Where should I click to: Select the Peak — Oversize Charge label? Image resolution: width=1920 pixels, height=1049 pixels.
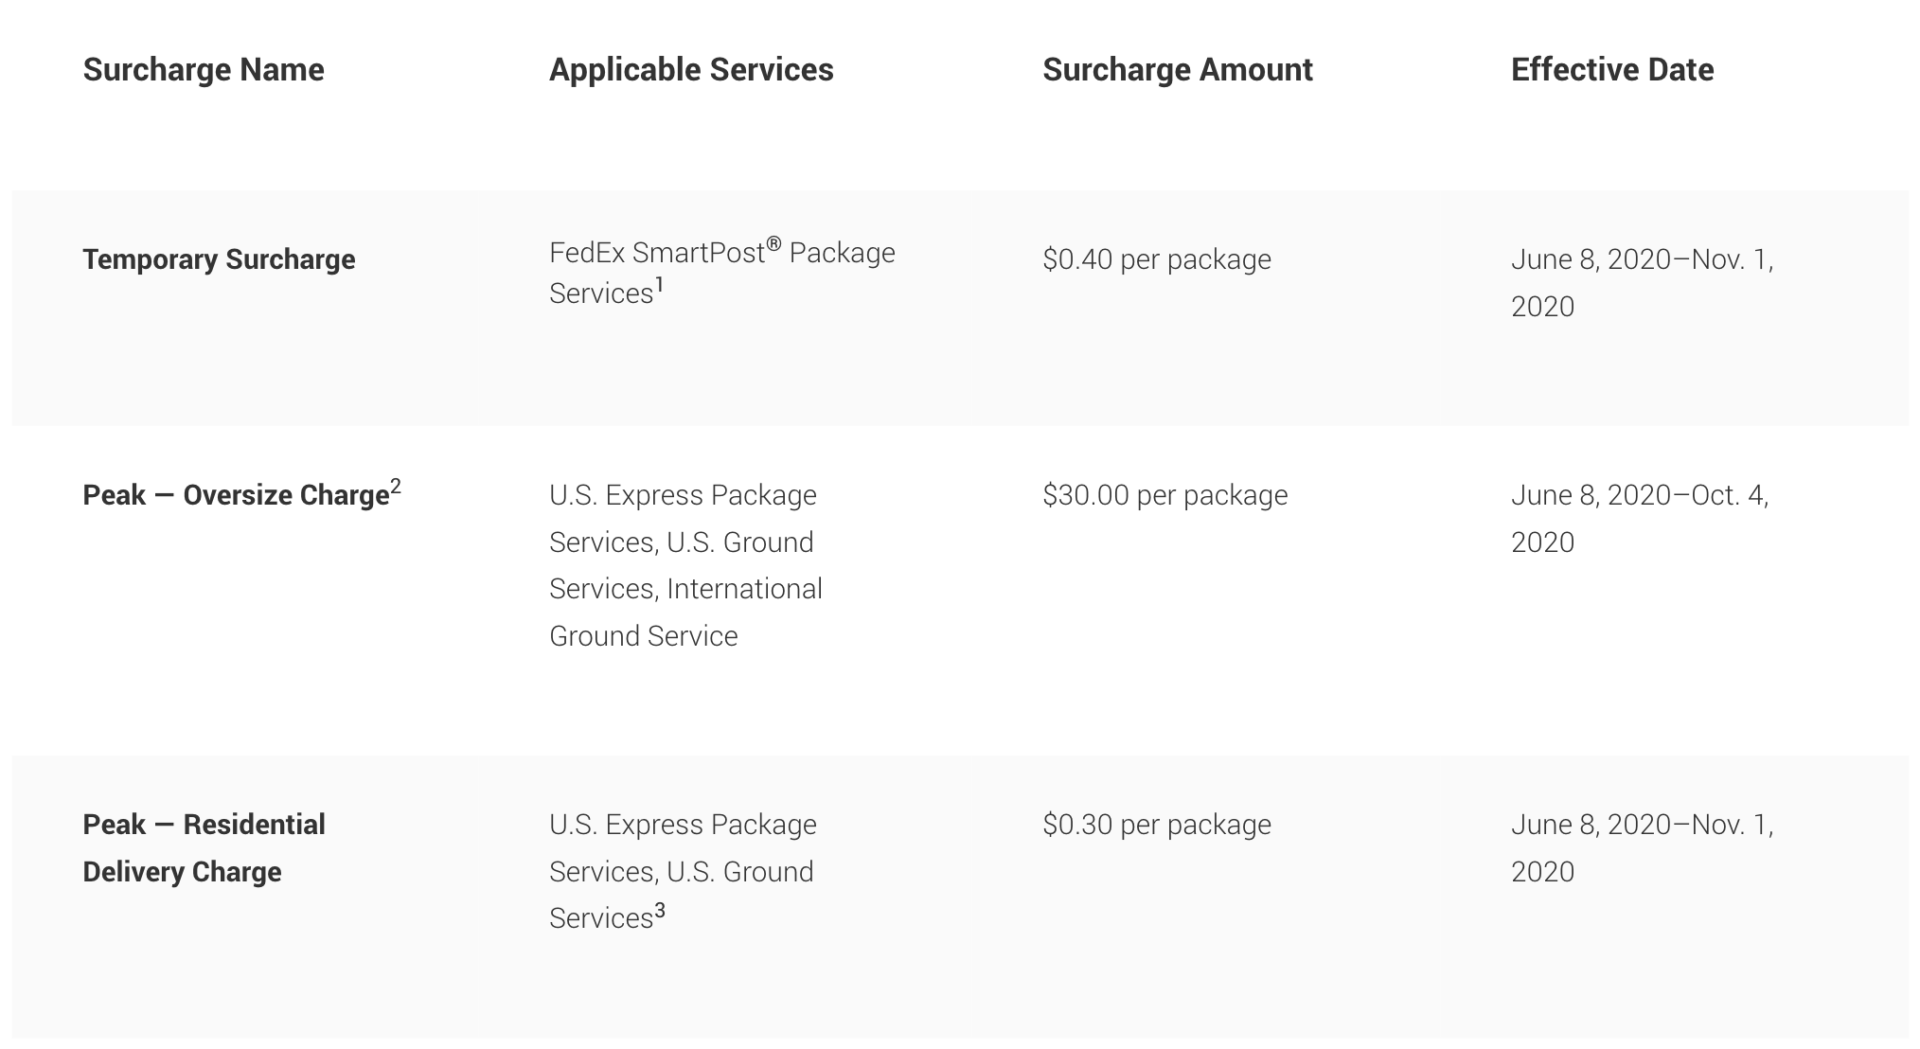[x=236, y=495]
